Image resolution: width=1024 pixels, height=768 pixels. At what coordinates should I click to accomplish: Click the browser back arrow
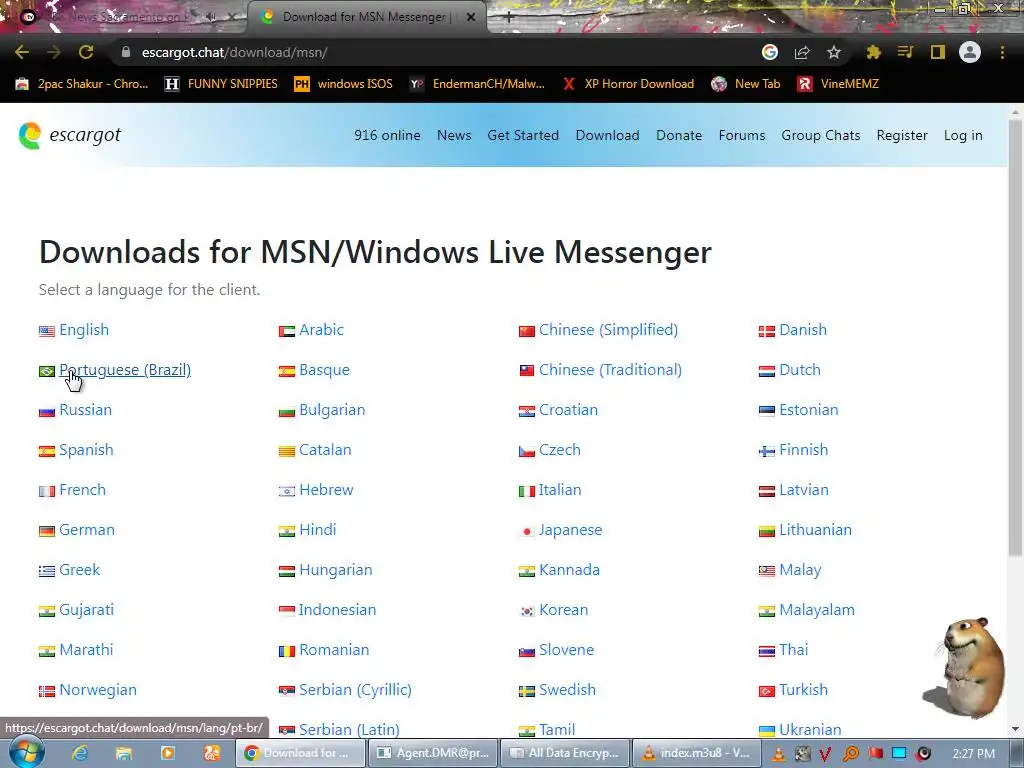tap(22, 52)
